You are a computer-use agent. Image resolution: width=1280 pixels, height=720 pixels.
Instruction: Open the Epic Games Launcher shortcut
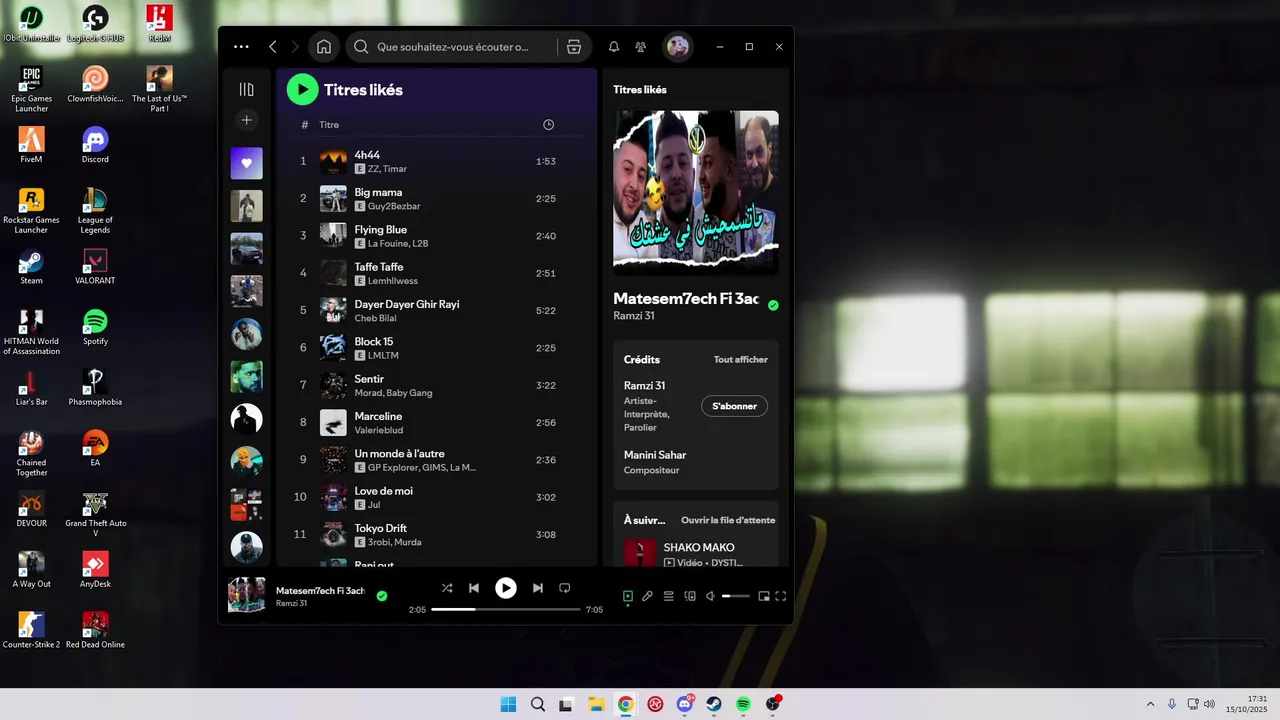coord(31,90)
